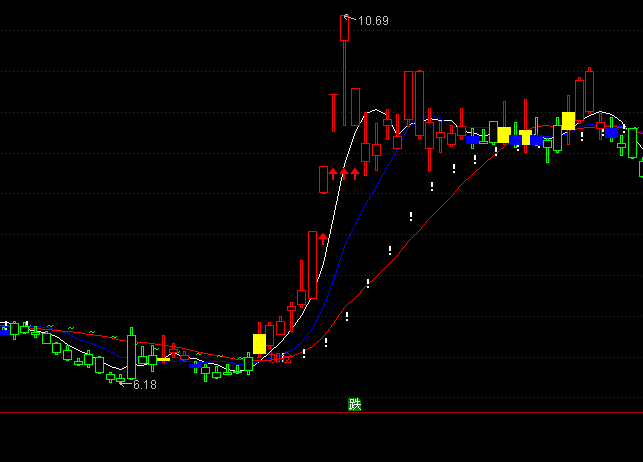Select the yellow candle at the rally start
The image size is (643, 462).
(x=260, y=344)
